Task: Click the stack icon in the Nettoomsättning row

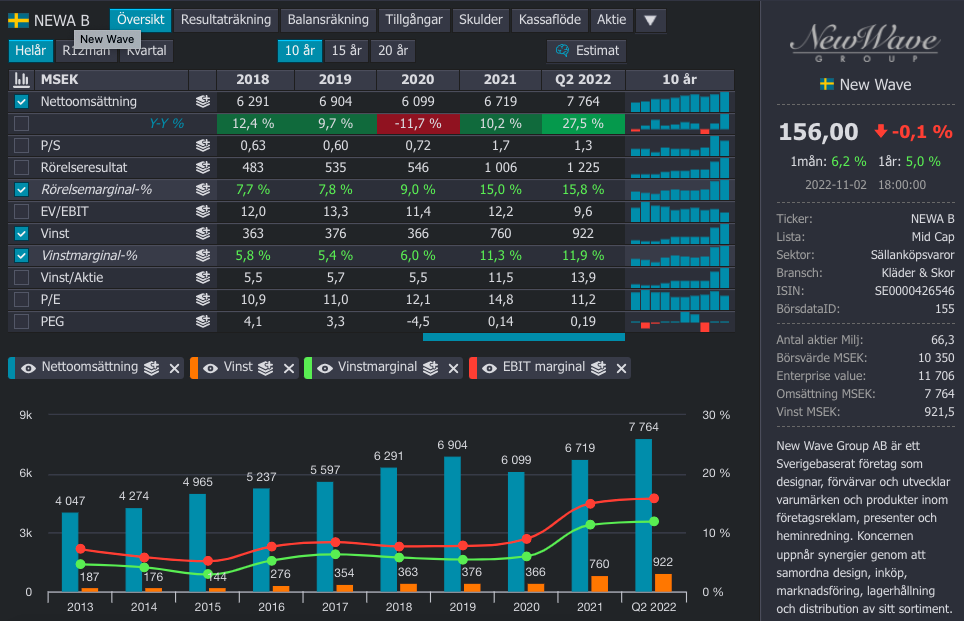Action: 203,102
